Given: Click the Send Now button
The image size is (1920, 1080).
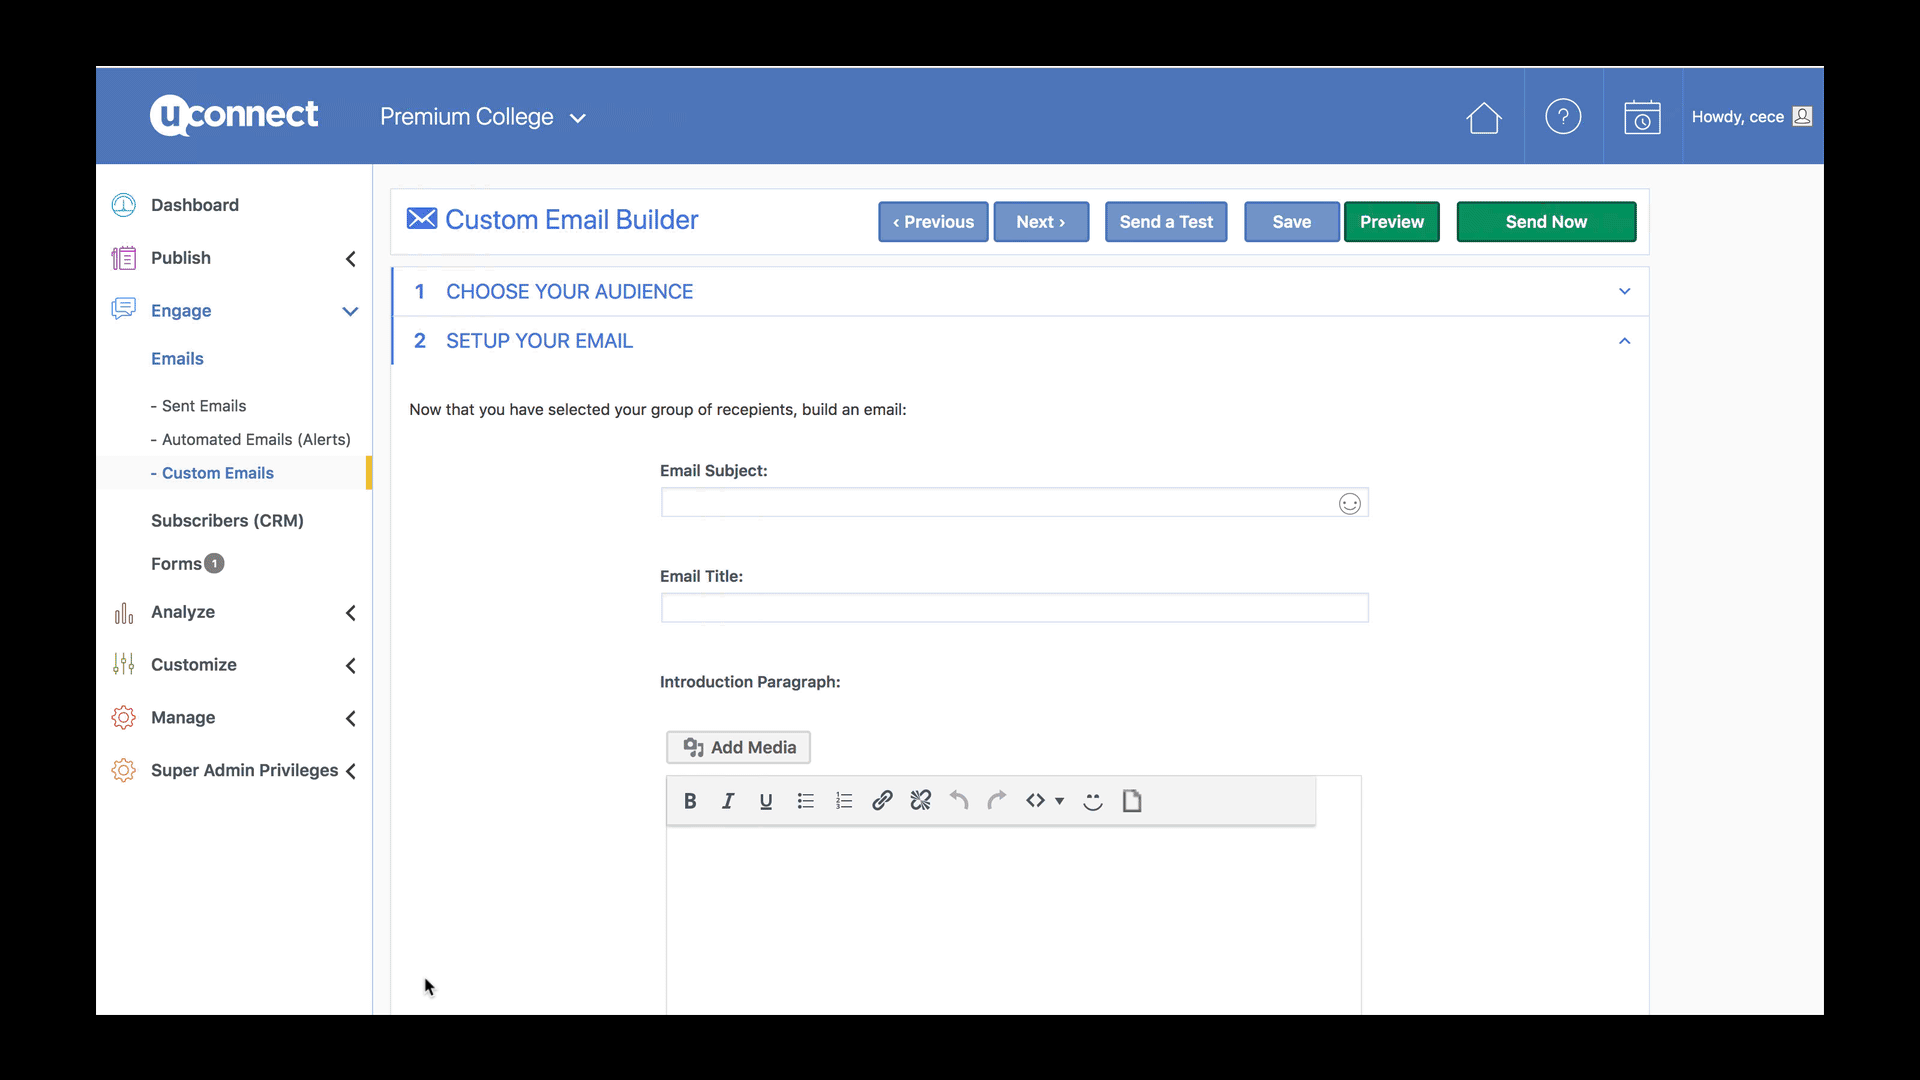Looking at the screenshot, I should 1546,222.
